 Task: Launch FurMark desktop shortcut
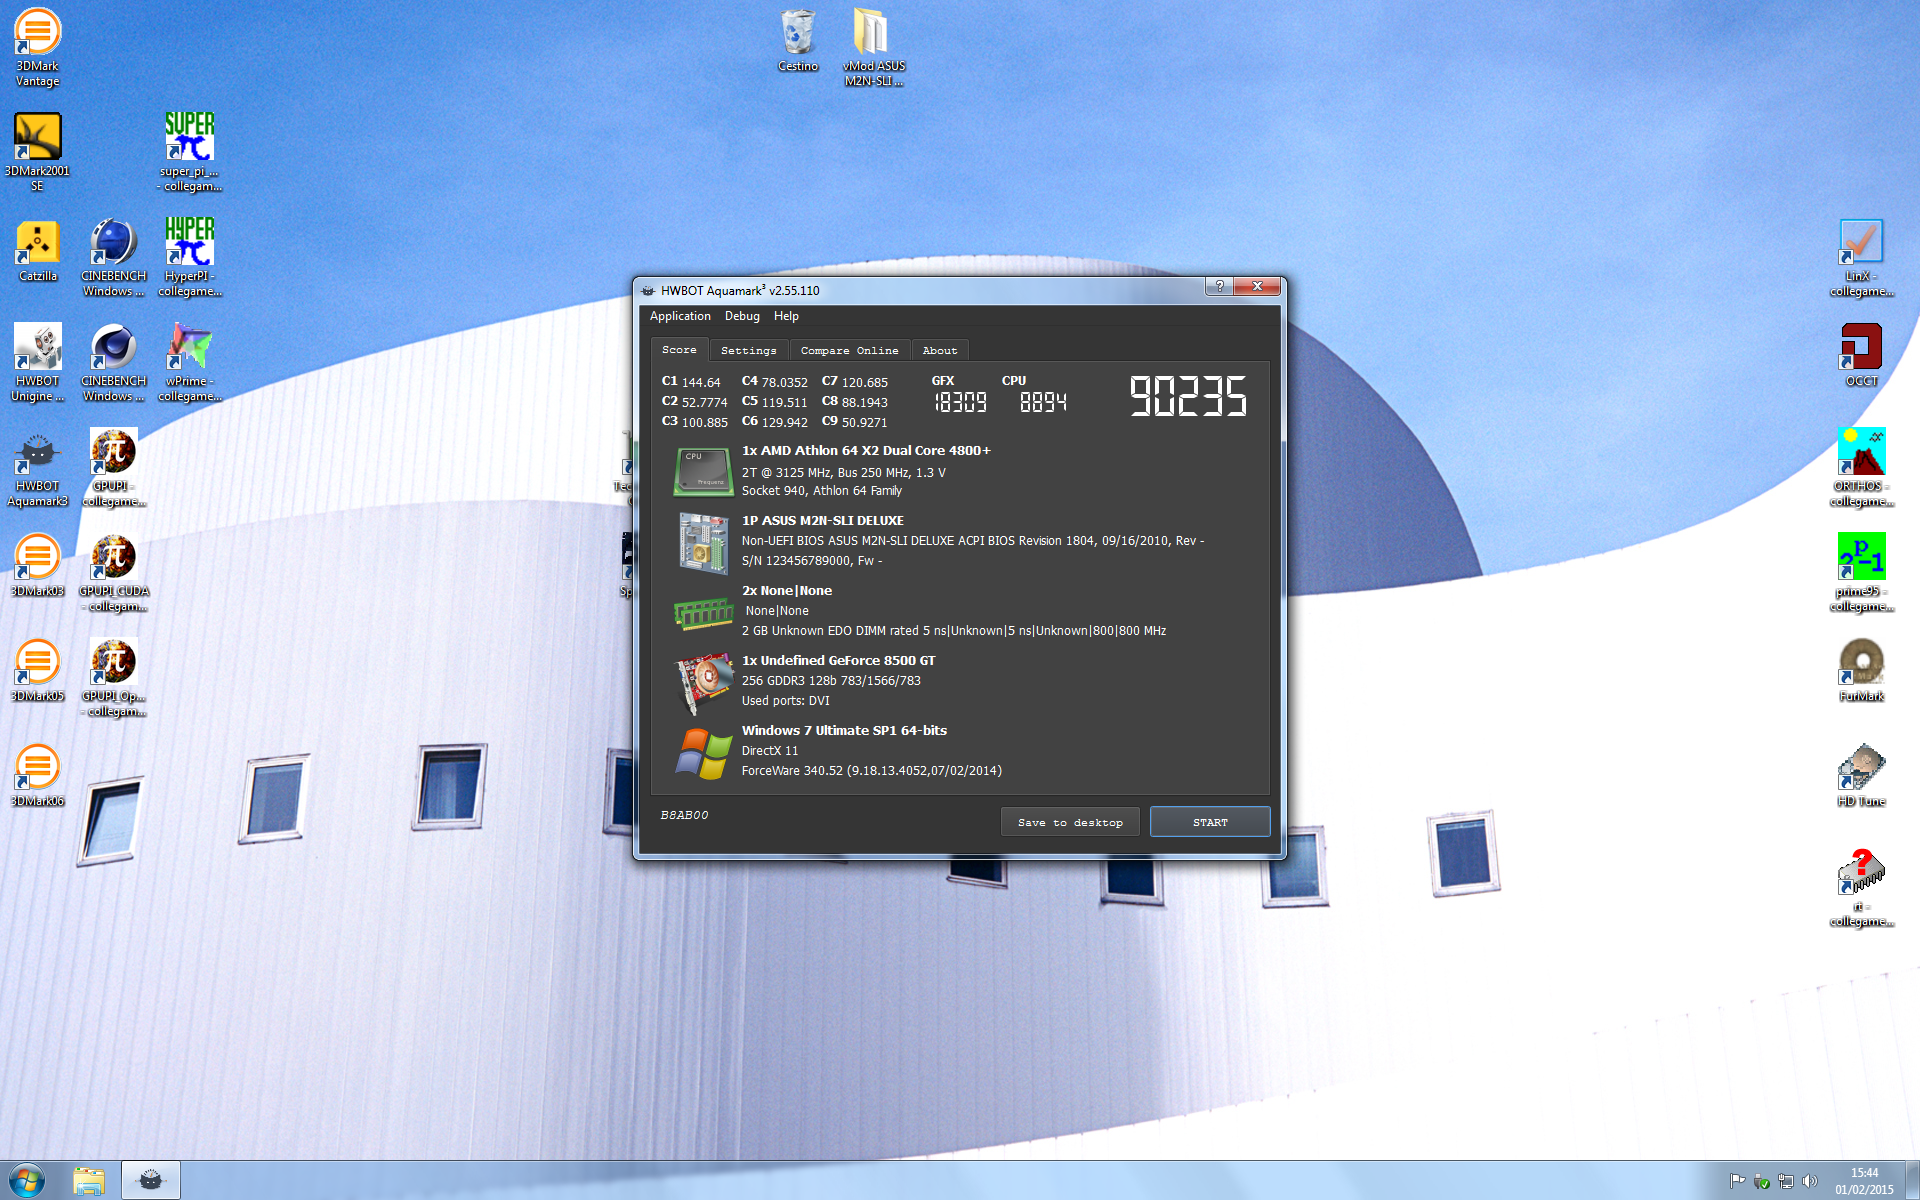click(x=1861, y=671)
